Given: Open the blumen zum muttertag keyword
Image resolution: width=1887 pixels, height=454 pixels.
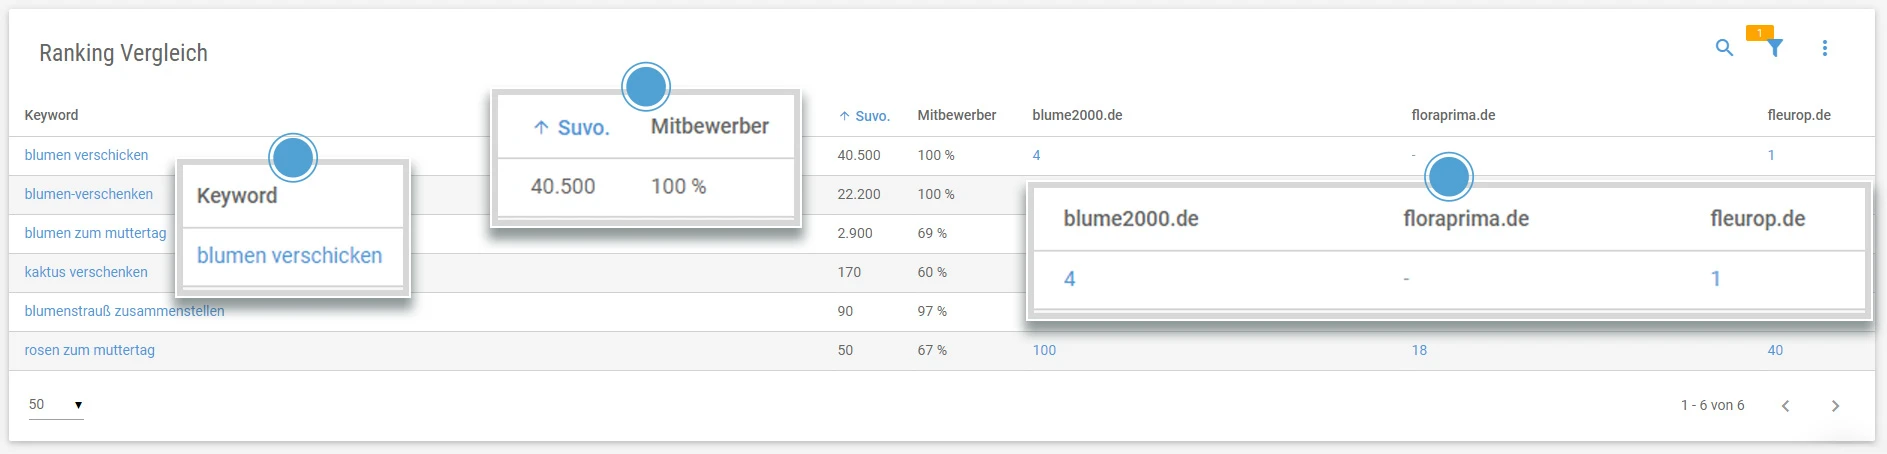Looking at the screenshot, I should pyautogui.click(x=95, y=233).
